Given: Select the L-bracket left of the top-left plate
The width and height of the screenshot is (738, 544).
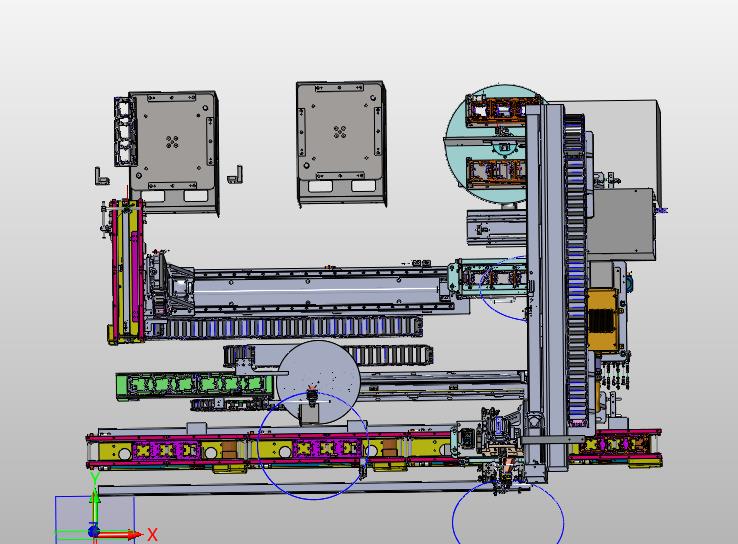Looking at the screenshot, I should (x=101, y=176).
